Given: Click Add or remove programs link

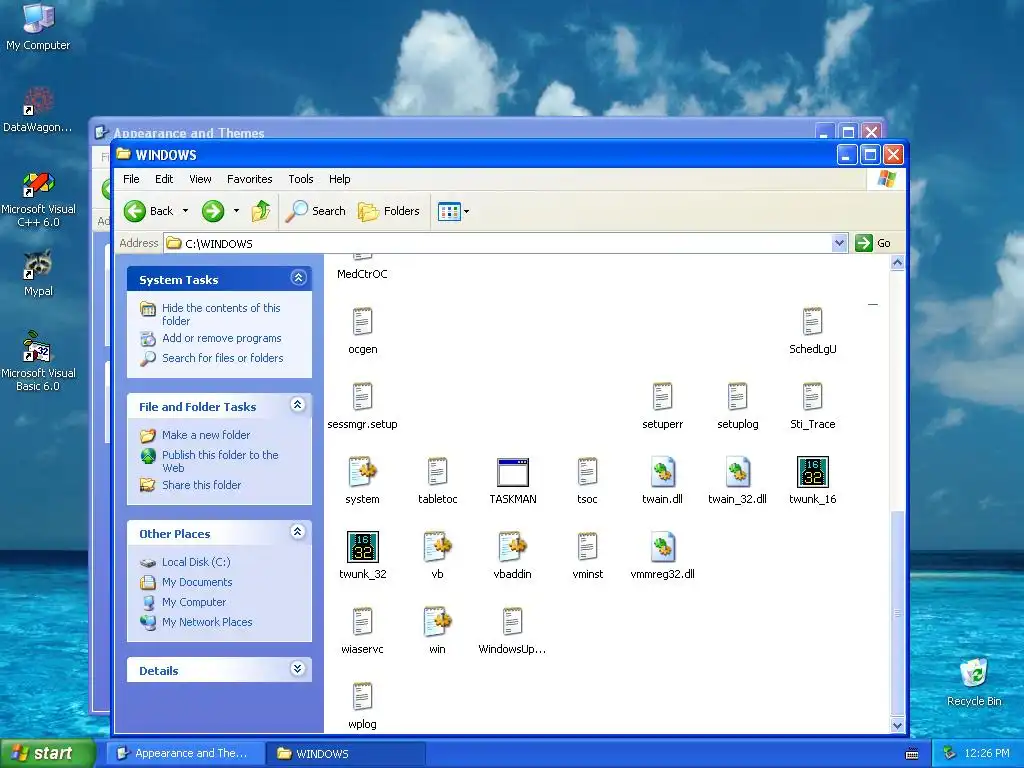Looking at the screenshot, I should coord(221,338).
